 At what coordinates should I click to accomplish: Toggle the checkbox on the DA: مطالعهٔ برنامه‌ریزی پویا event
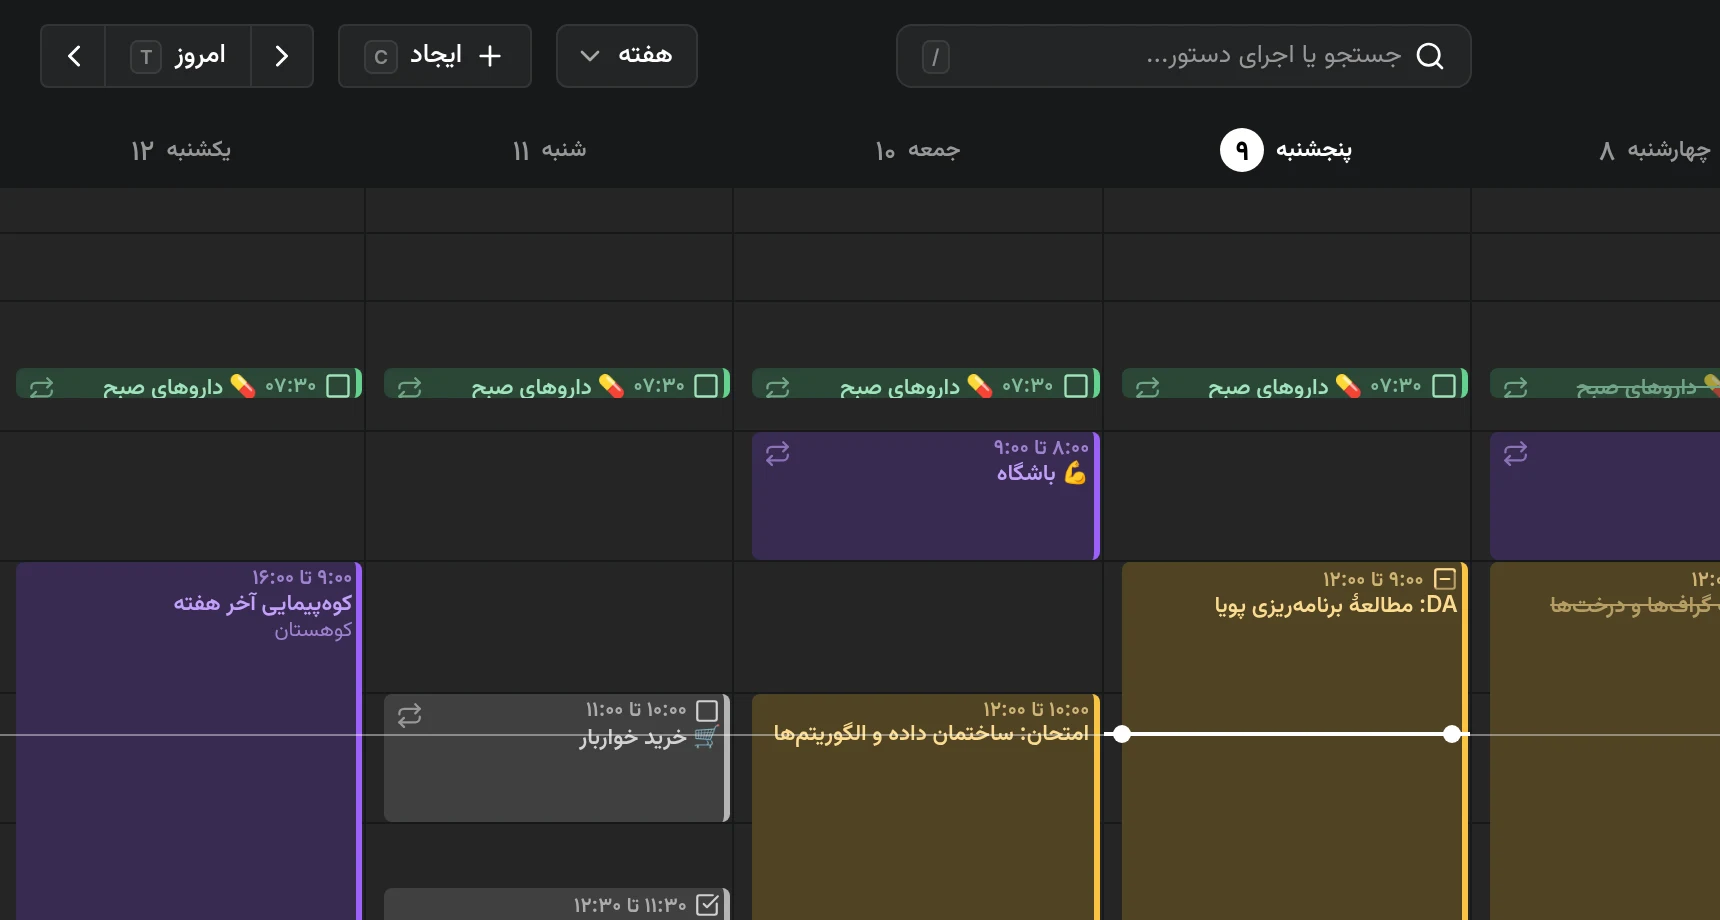(1445, 578)
